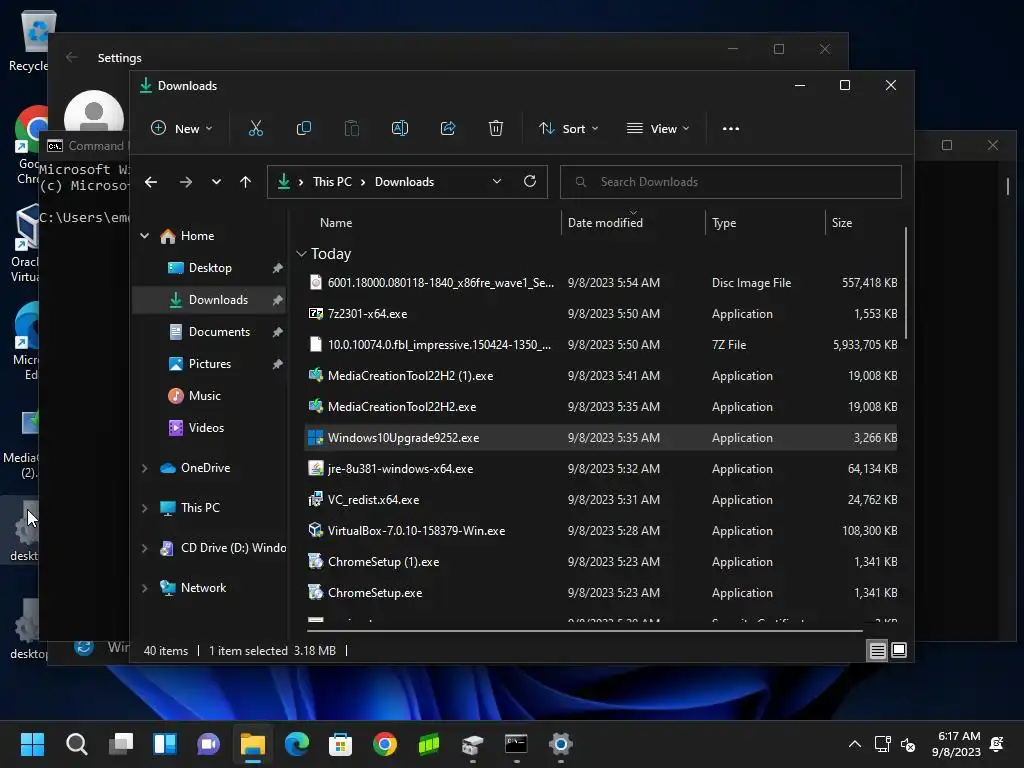Go up one folder level arrow

tap(246, 182)
